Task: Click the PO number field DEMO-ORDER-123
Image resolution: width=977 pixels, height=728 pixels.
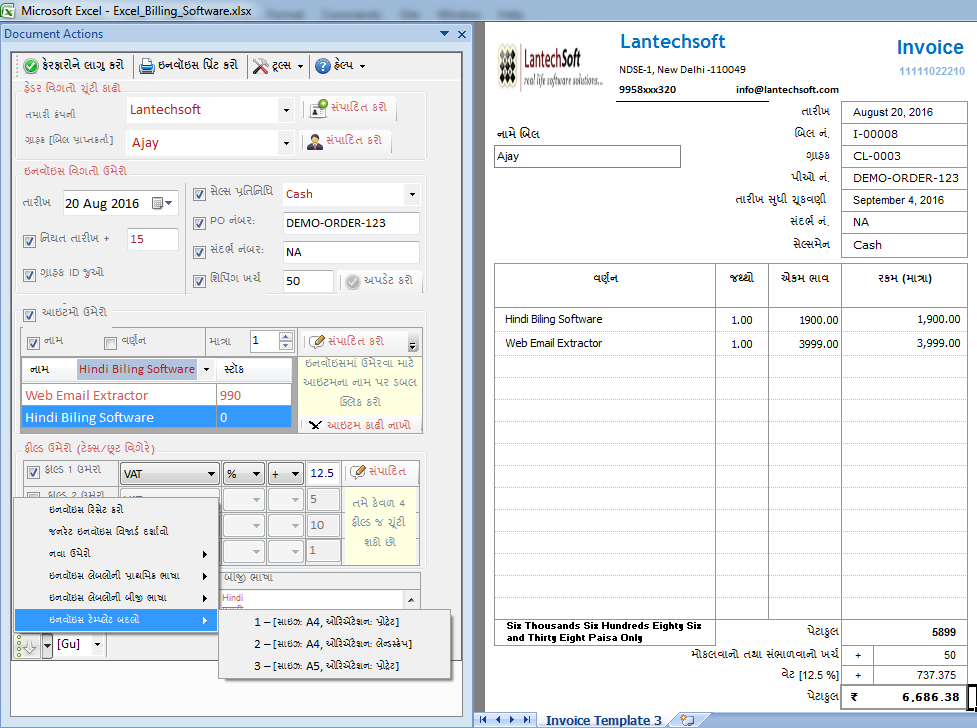Action: (351, 223)
